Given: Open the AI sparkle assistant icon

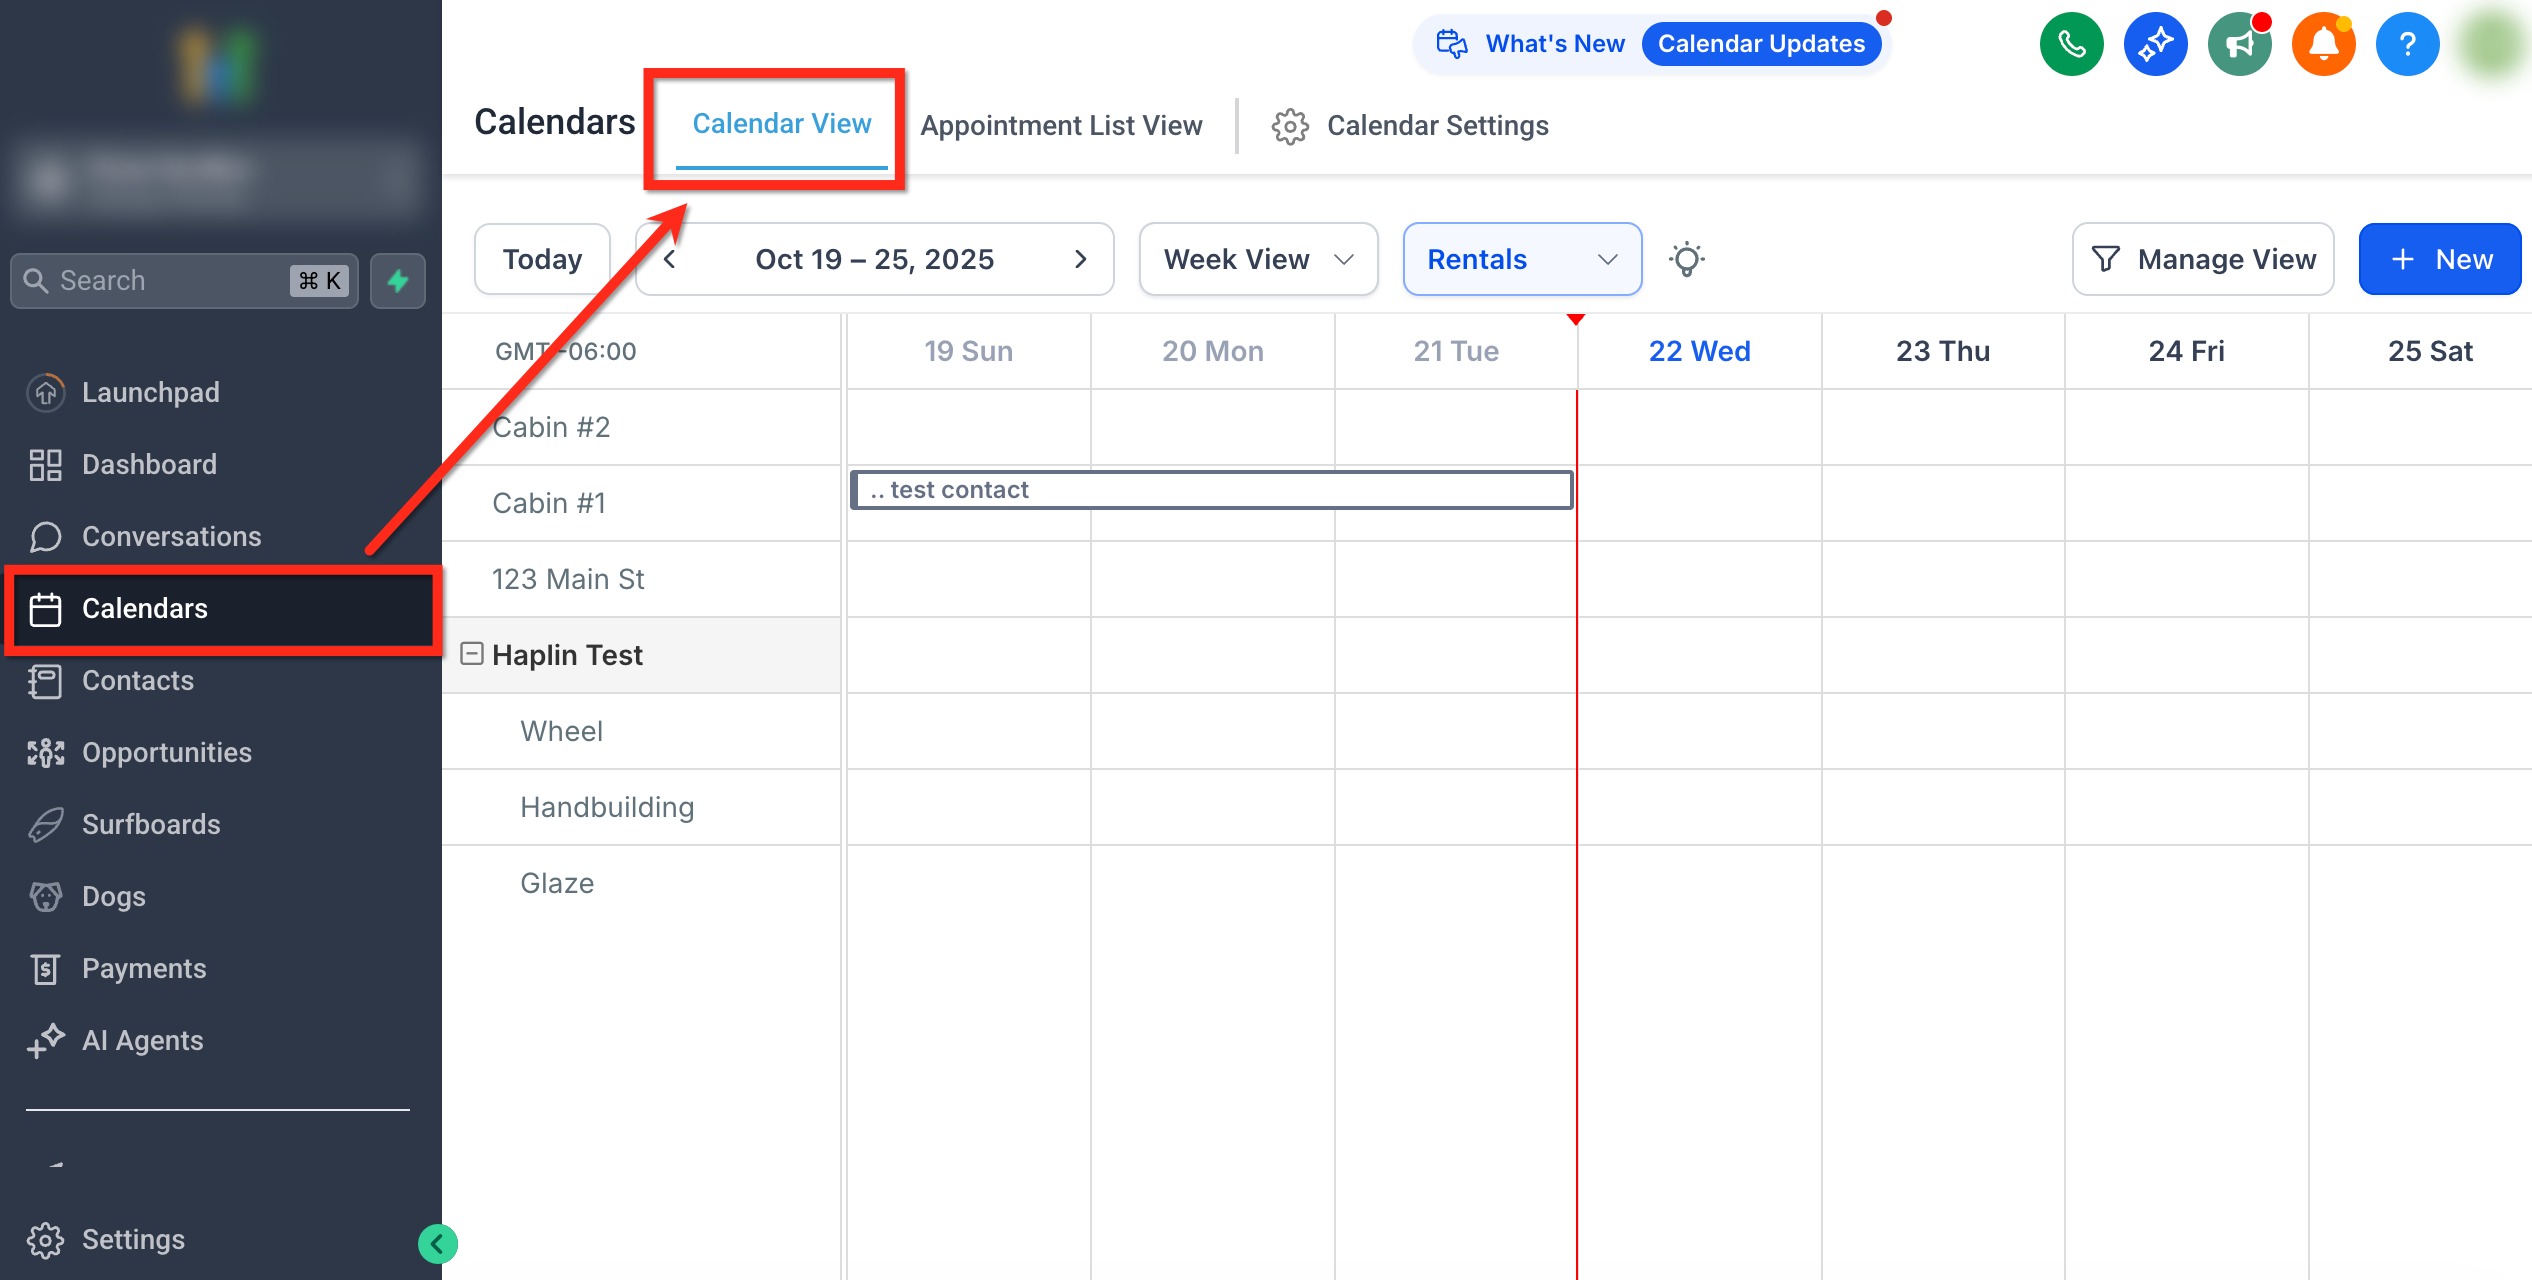Looking at the screenshot, I should coord(2155,44).
